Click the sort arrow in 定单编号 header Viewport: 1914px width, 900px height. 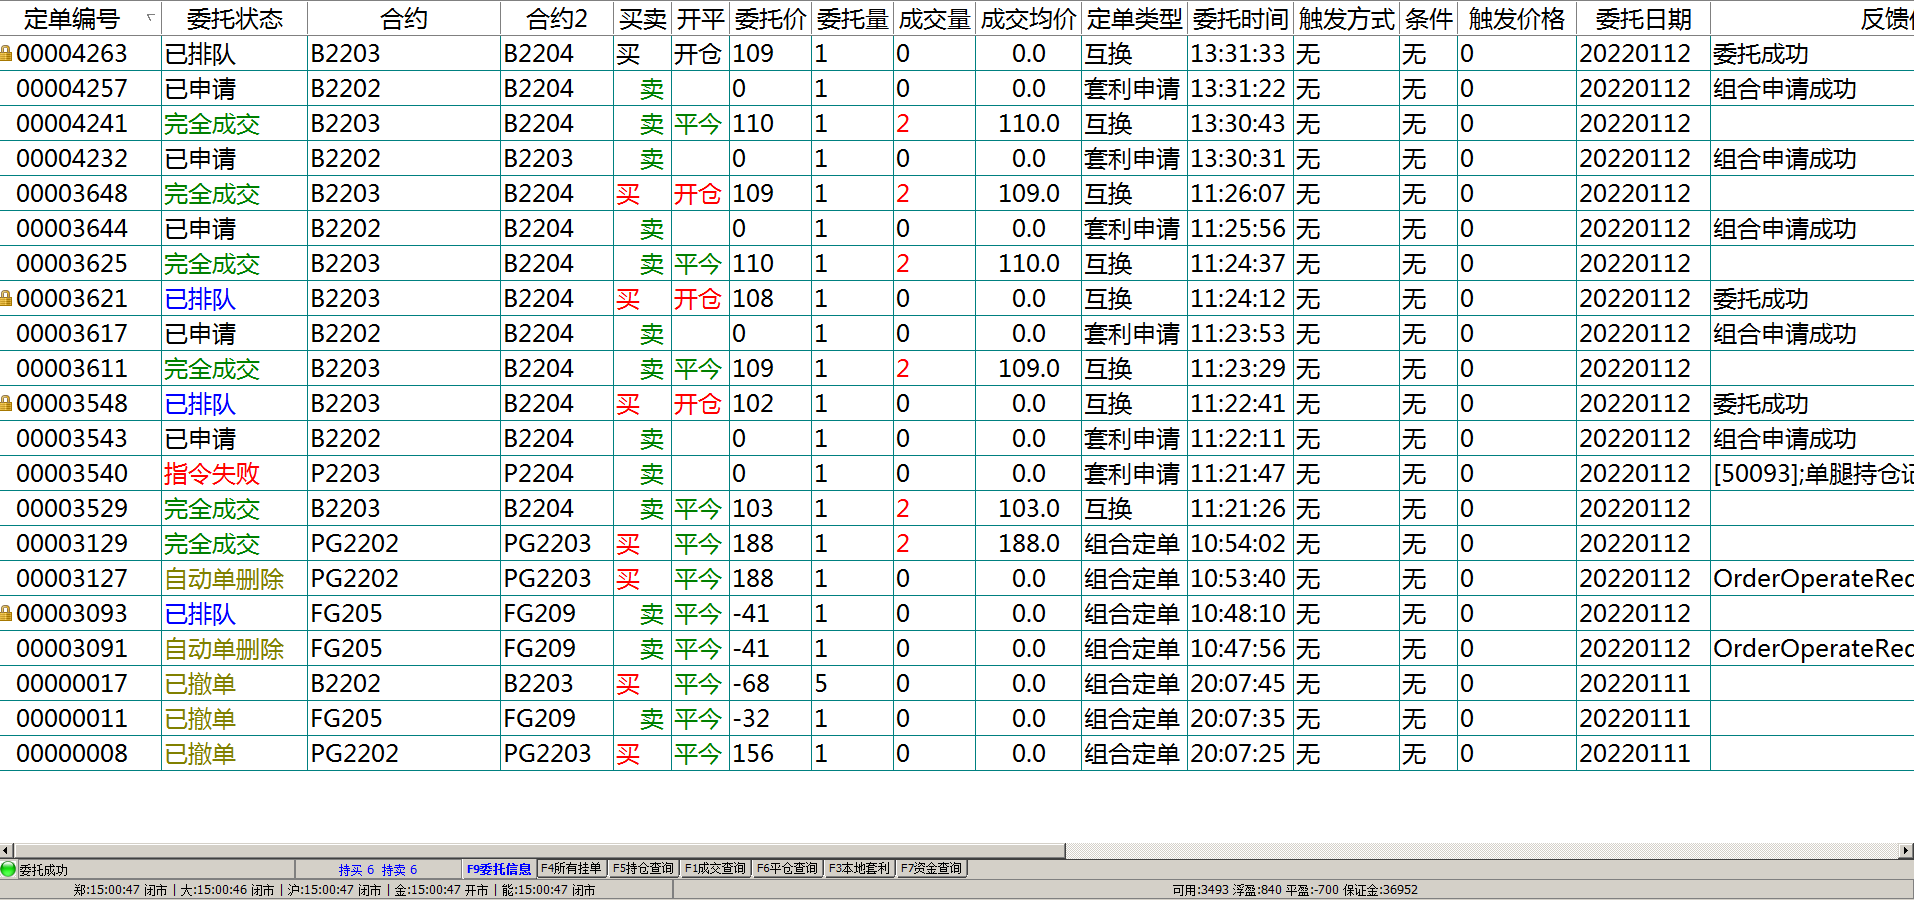tap(150, 18)
